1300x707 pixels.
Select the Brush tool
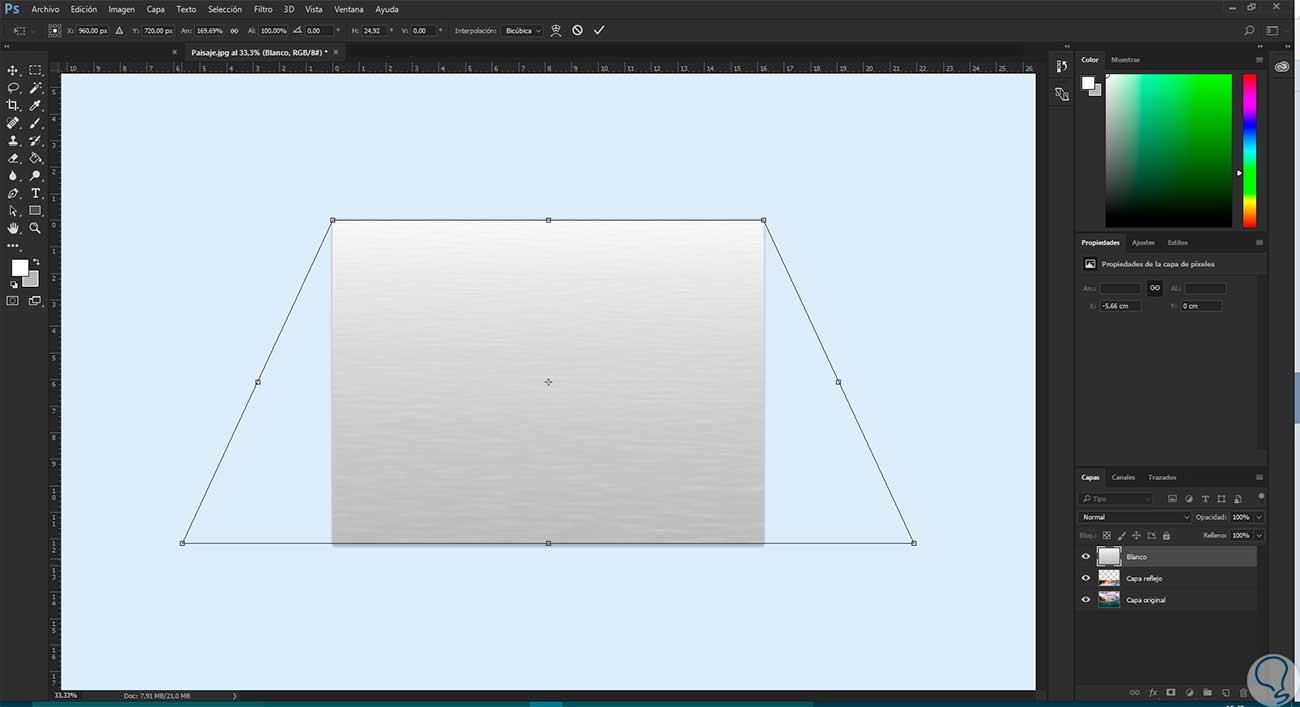tap(35, 123)
